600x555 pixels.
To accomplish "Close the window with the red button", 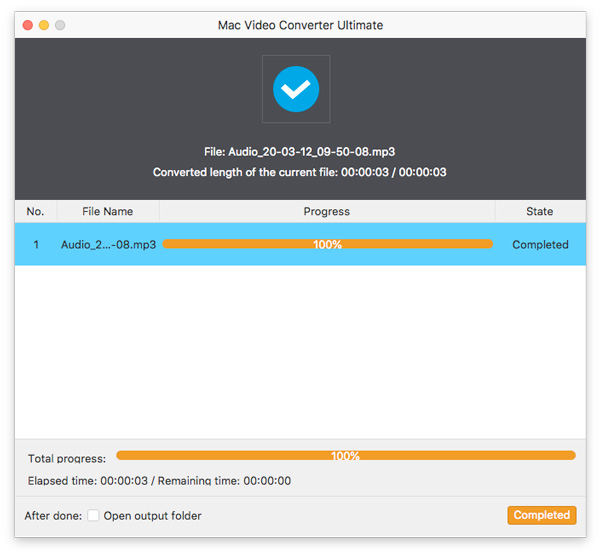I will 28,25.
